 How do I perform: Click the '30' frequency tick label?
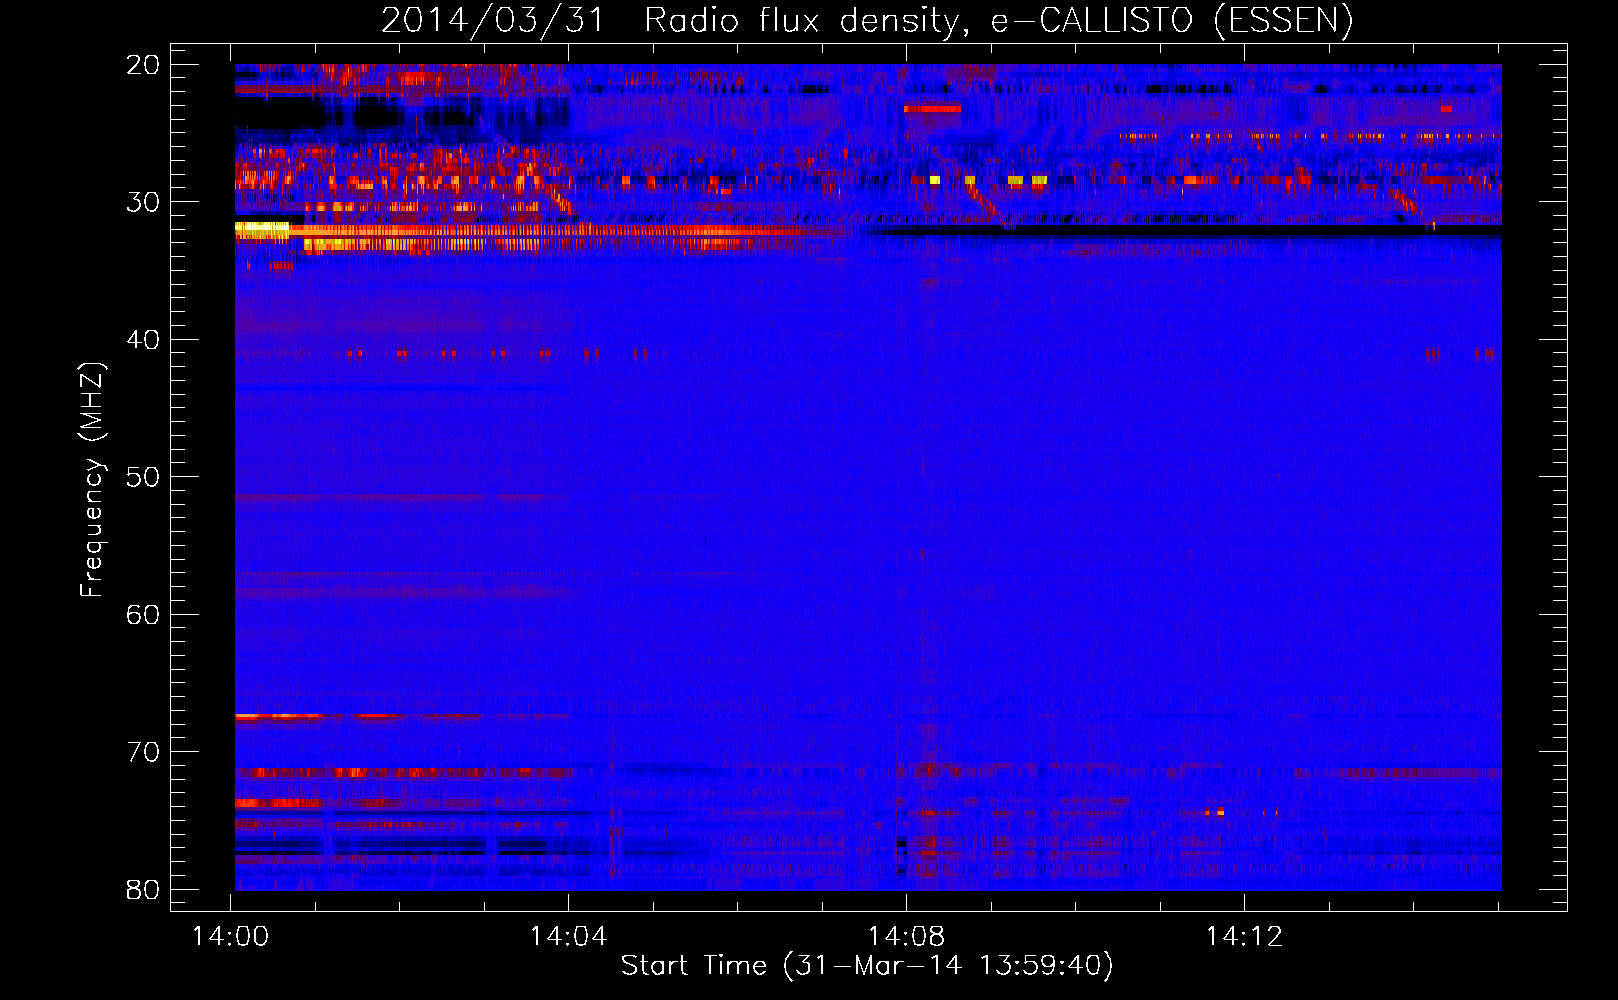click(x=143, y=202)
